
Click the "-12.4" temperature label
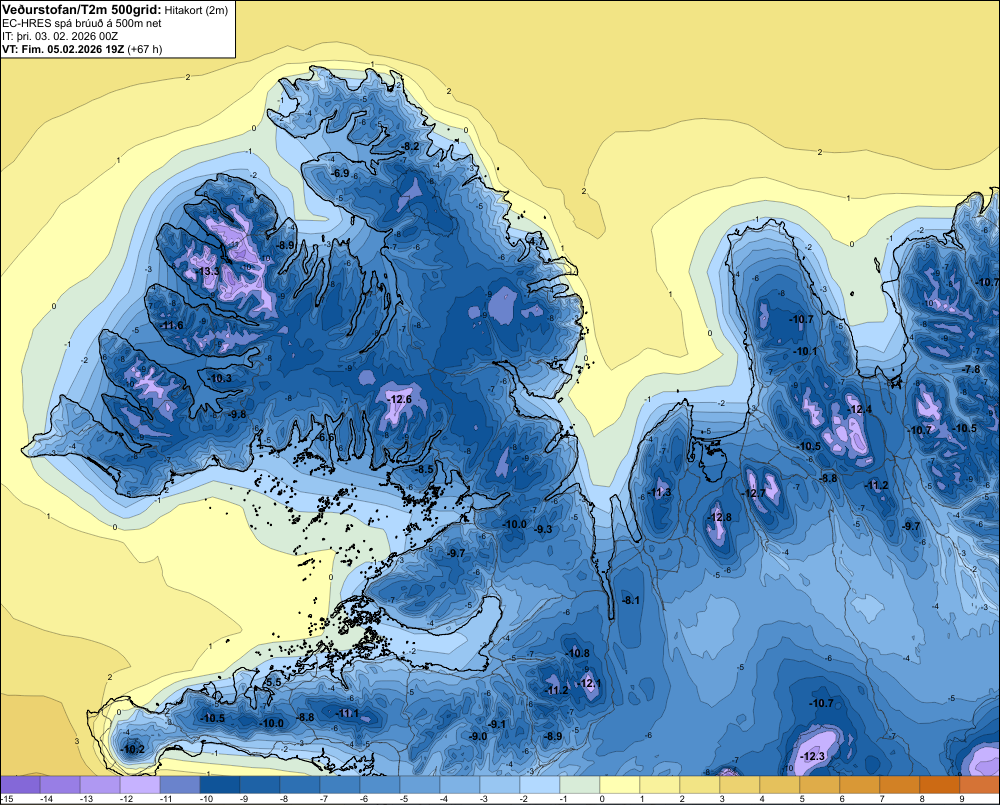859,409
